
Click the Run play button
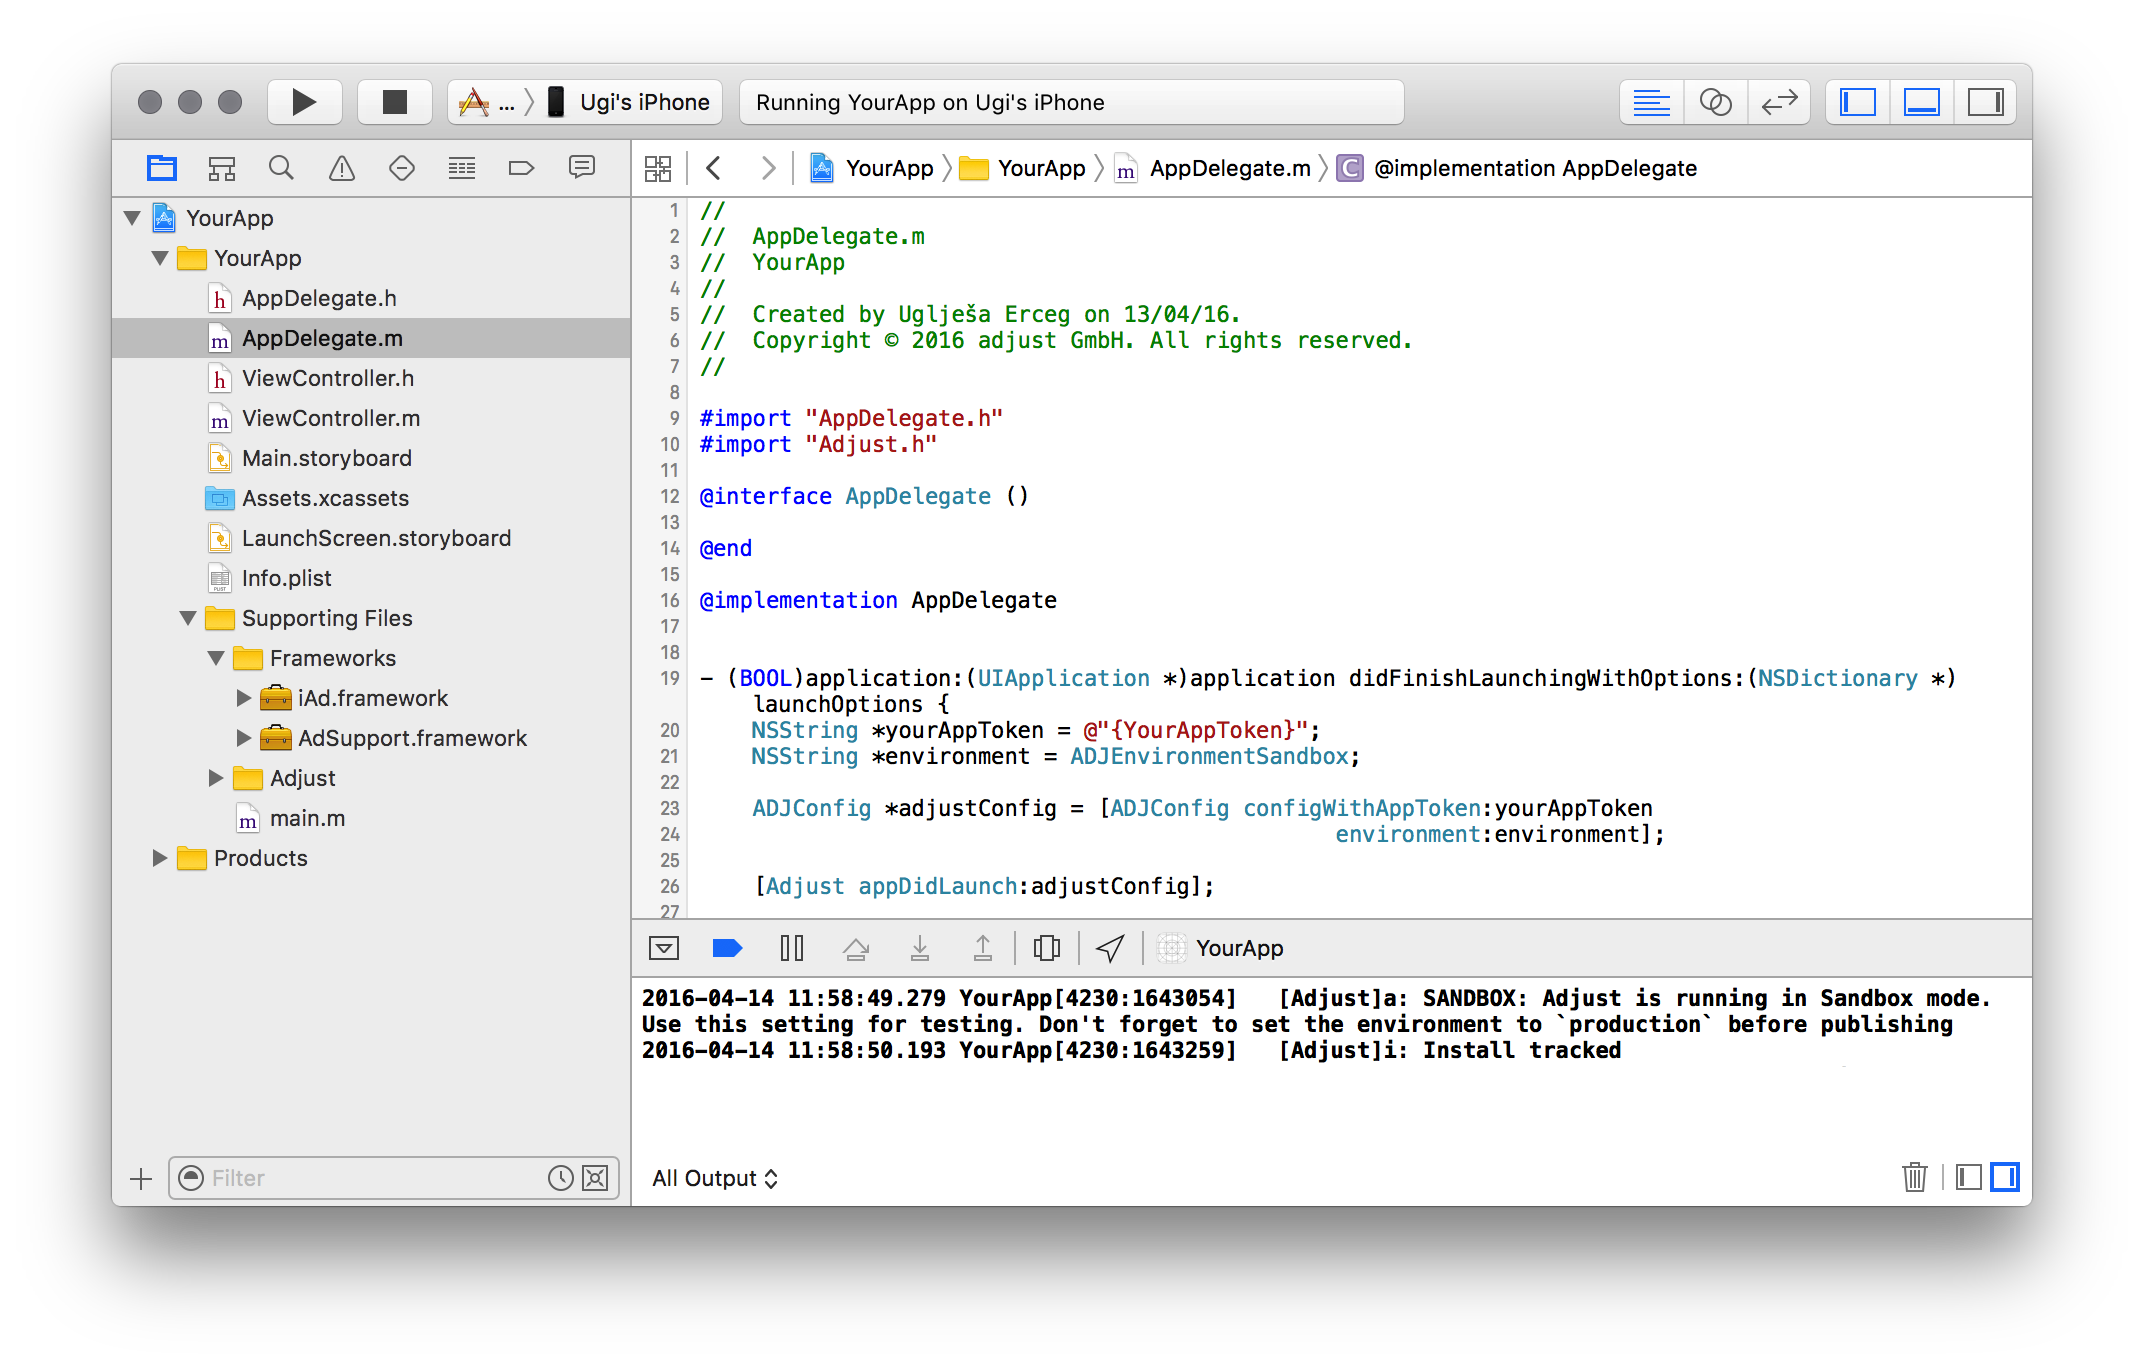pyautogui.click(x=304, y=102)
